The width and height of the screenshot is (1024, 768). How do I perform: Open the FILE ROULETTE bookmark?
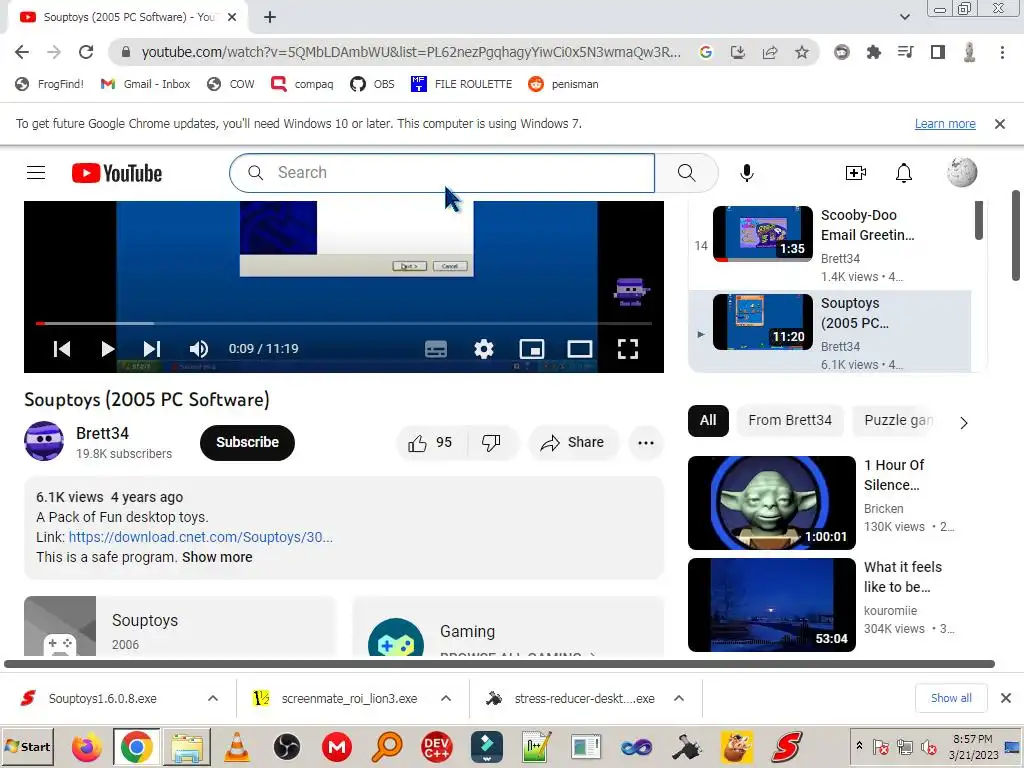tap(461, 84)
